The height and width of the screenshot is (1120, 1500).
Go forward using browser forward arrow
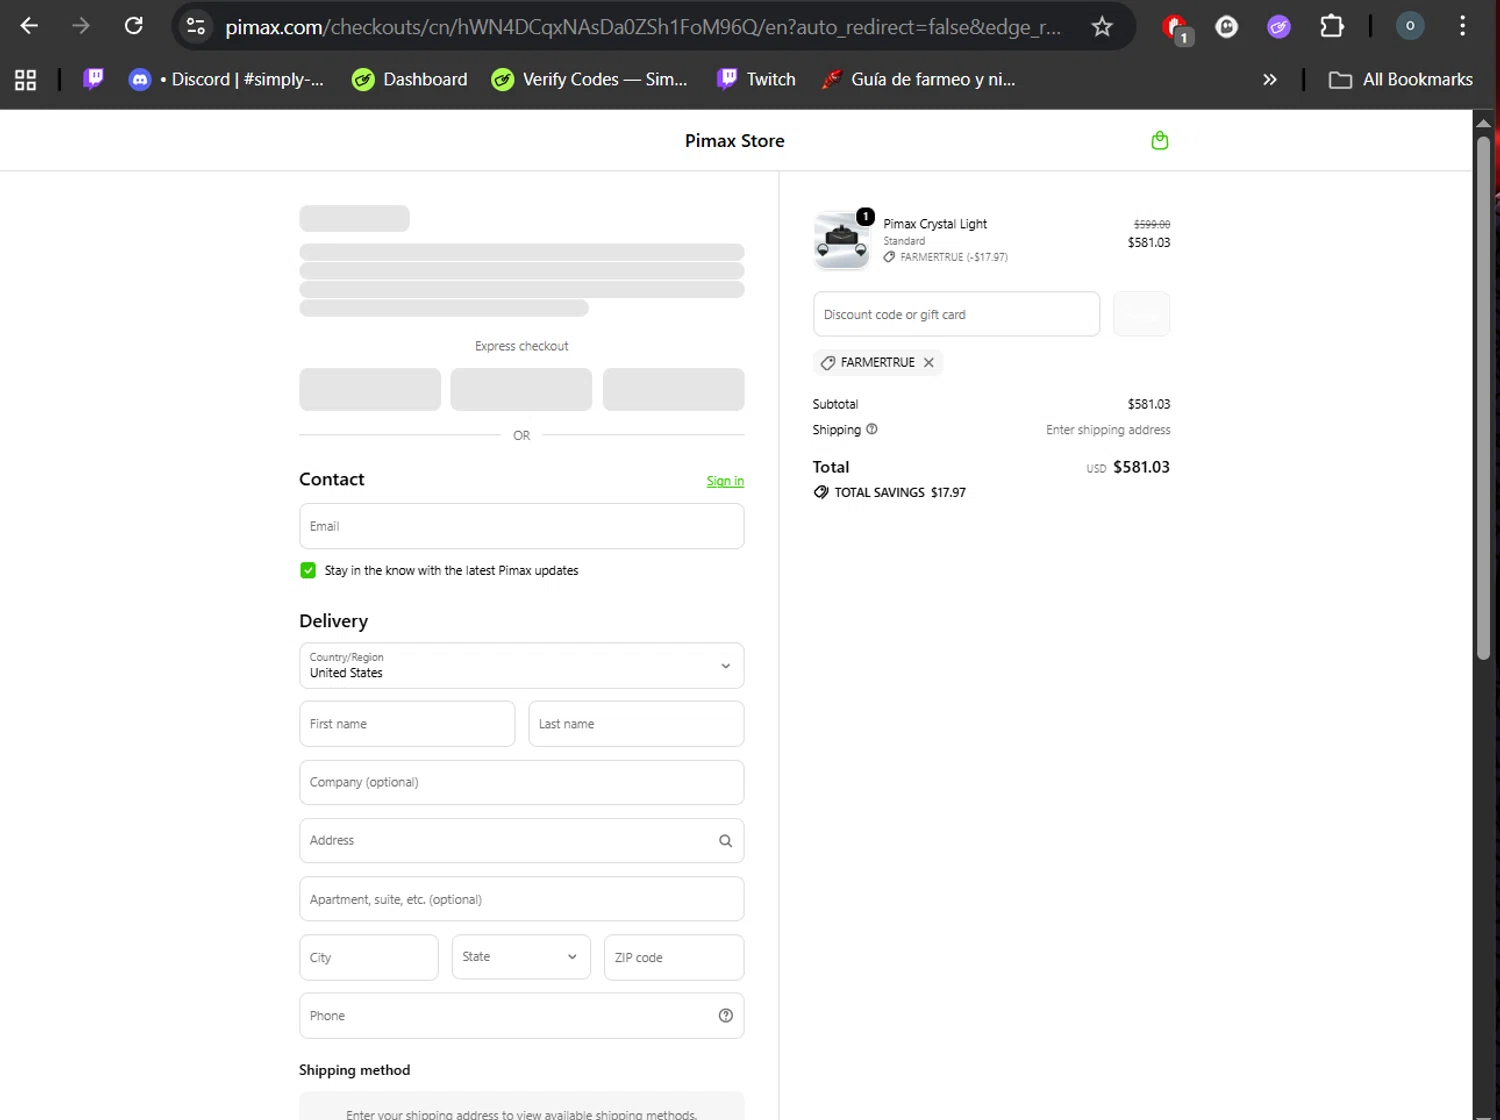(x=81, y=26)
